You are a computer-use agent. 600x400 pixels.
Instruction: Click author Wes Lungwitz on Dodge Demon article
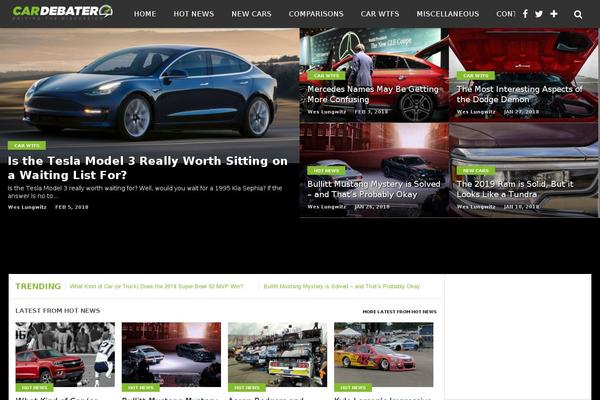pyautogui.click(x=476, y=112)
